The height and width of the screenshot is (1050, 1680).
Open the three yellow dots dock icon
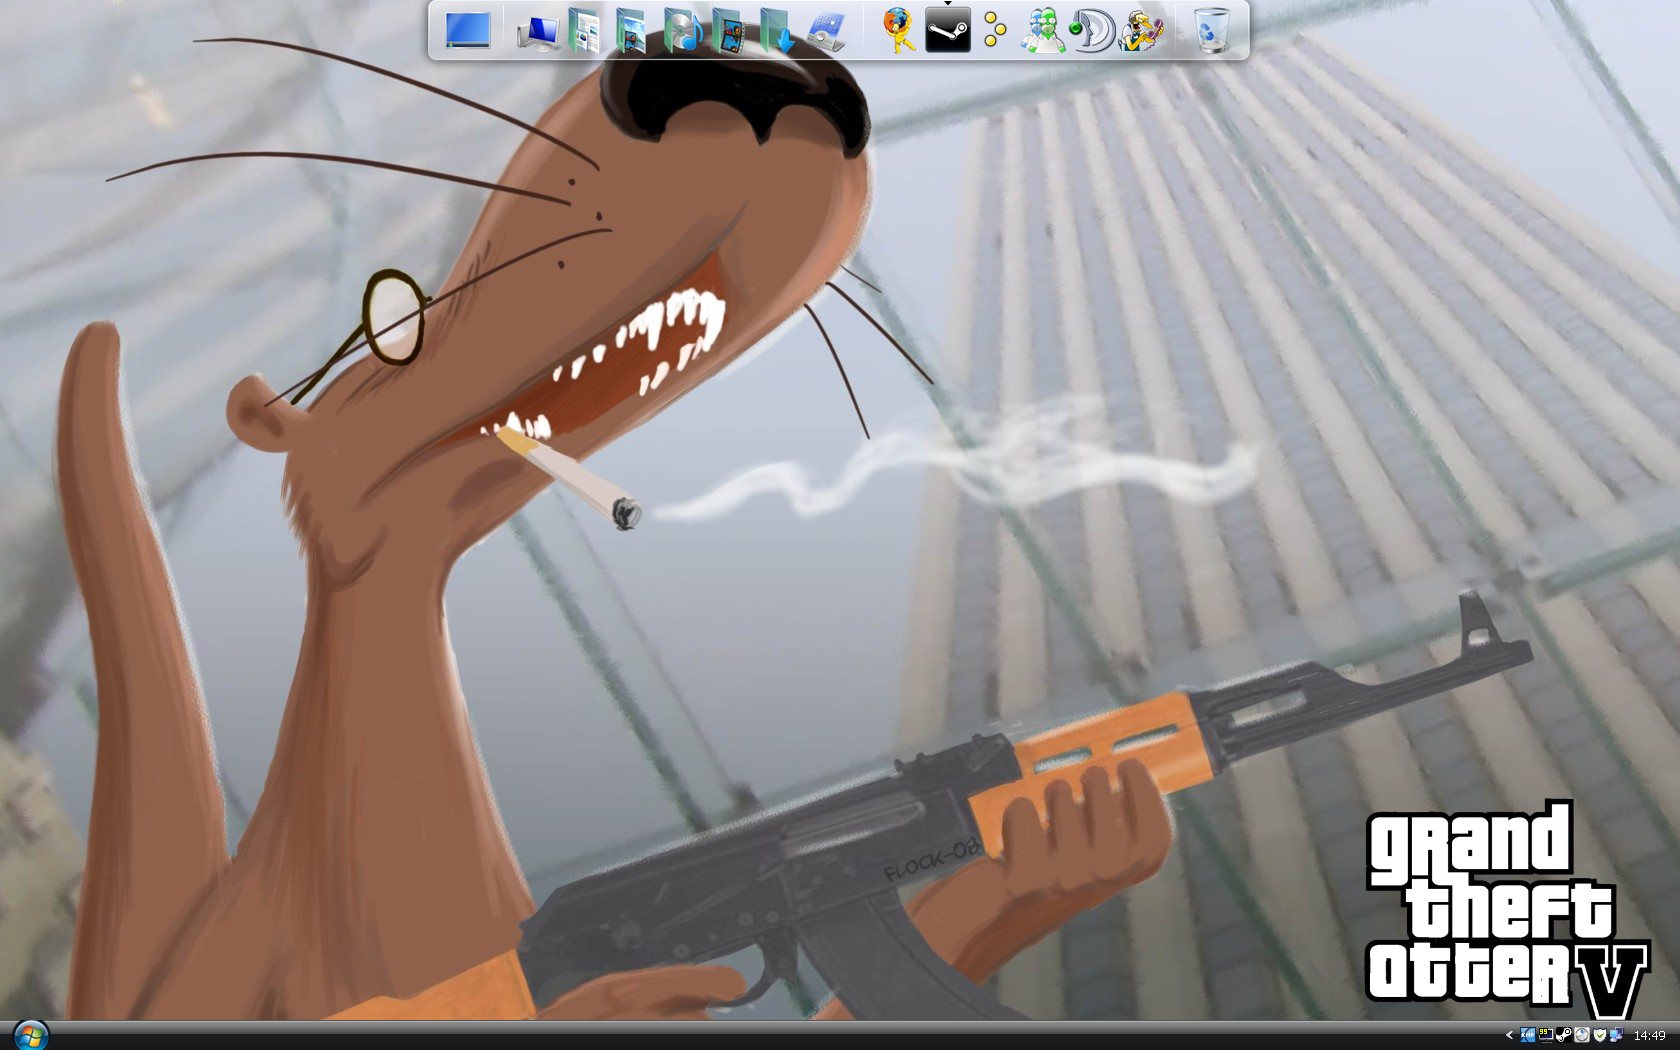pyautogui.click(x=995, y=31)
